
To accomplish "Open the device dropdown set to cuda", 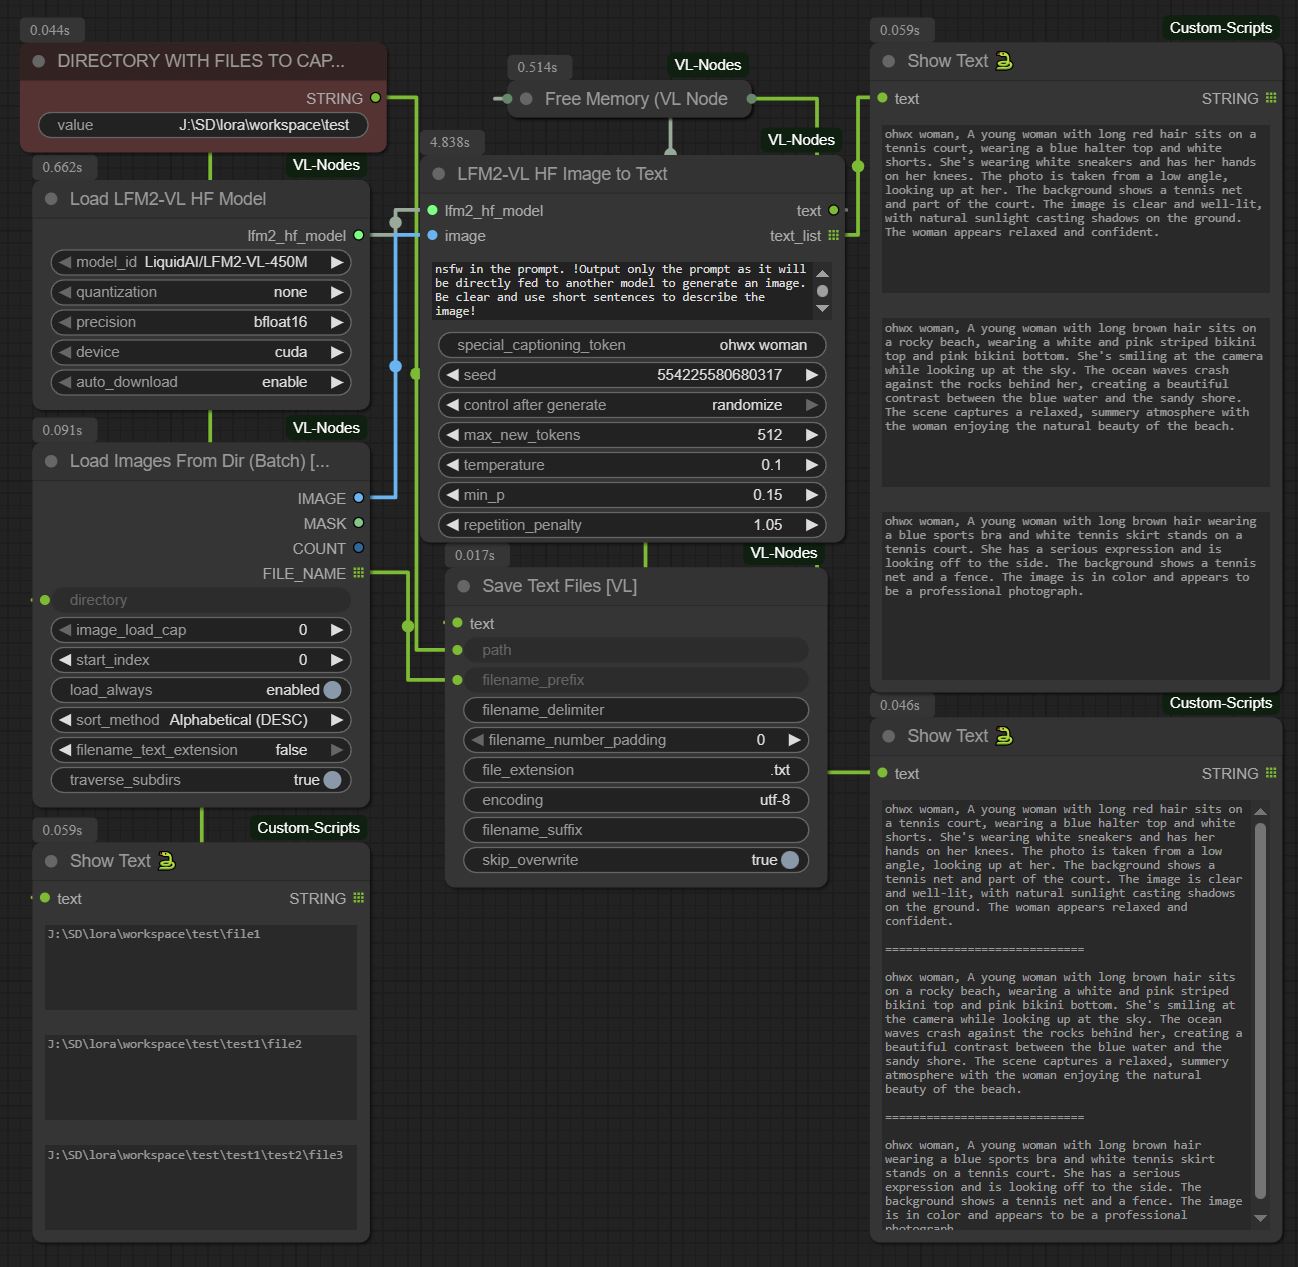I will (201, 352).
